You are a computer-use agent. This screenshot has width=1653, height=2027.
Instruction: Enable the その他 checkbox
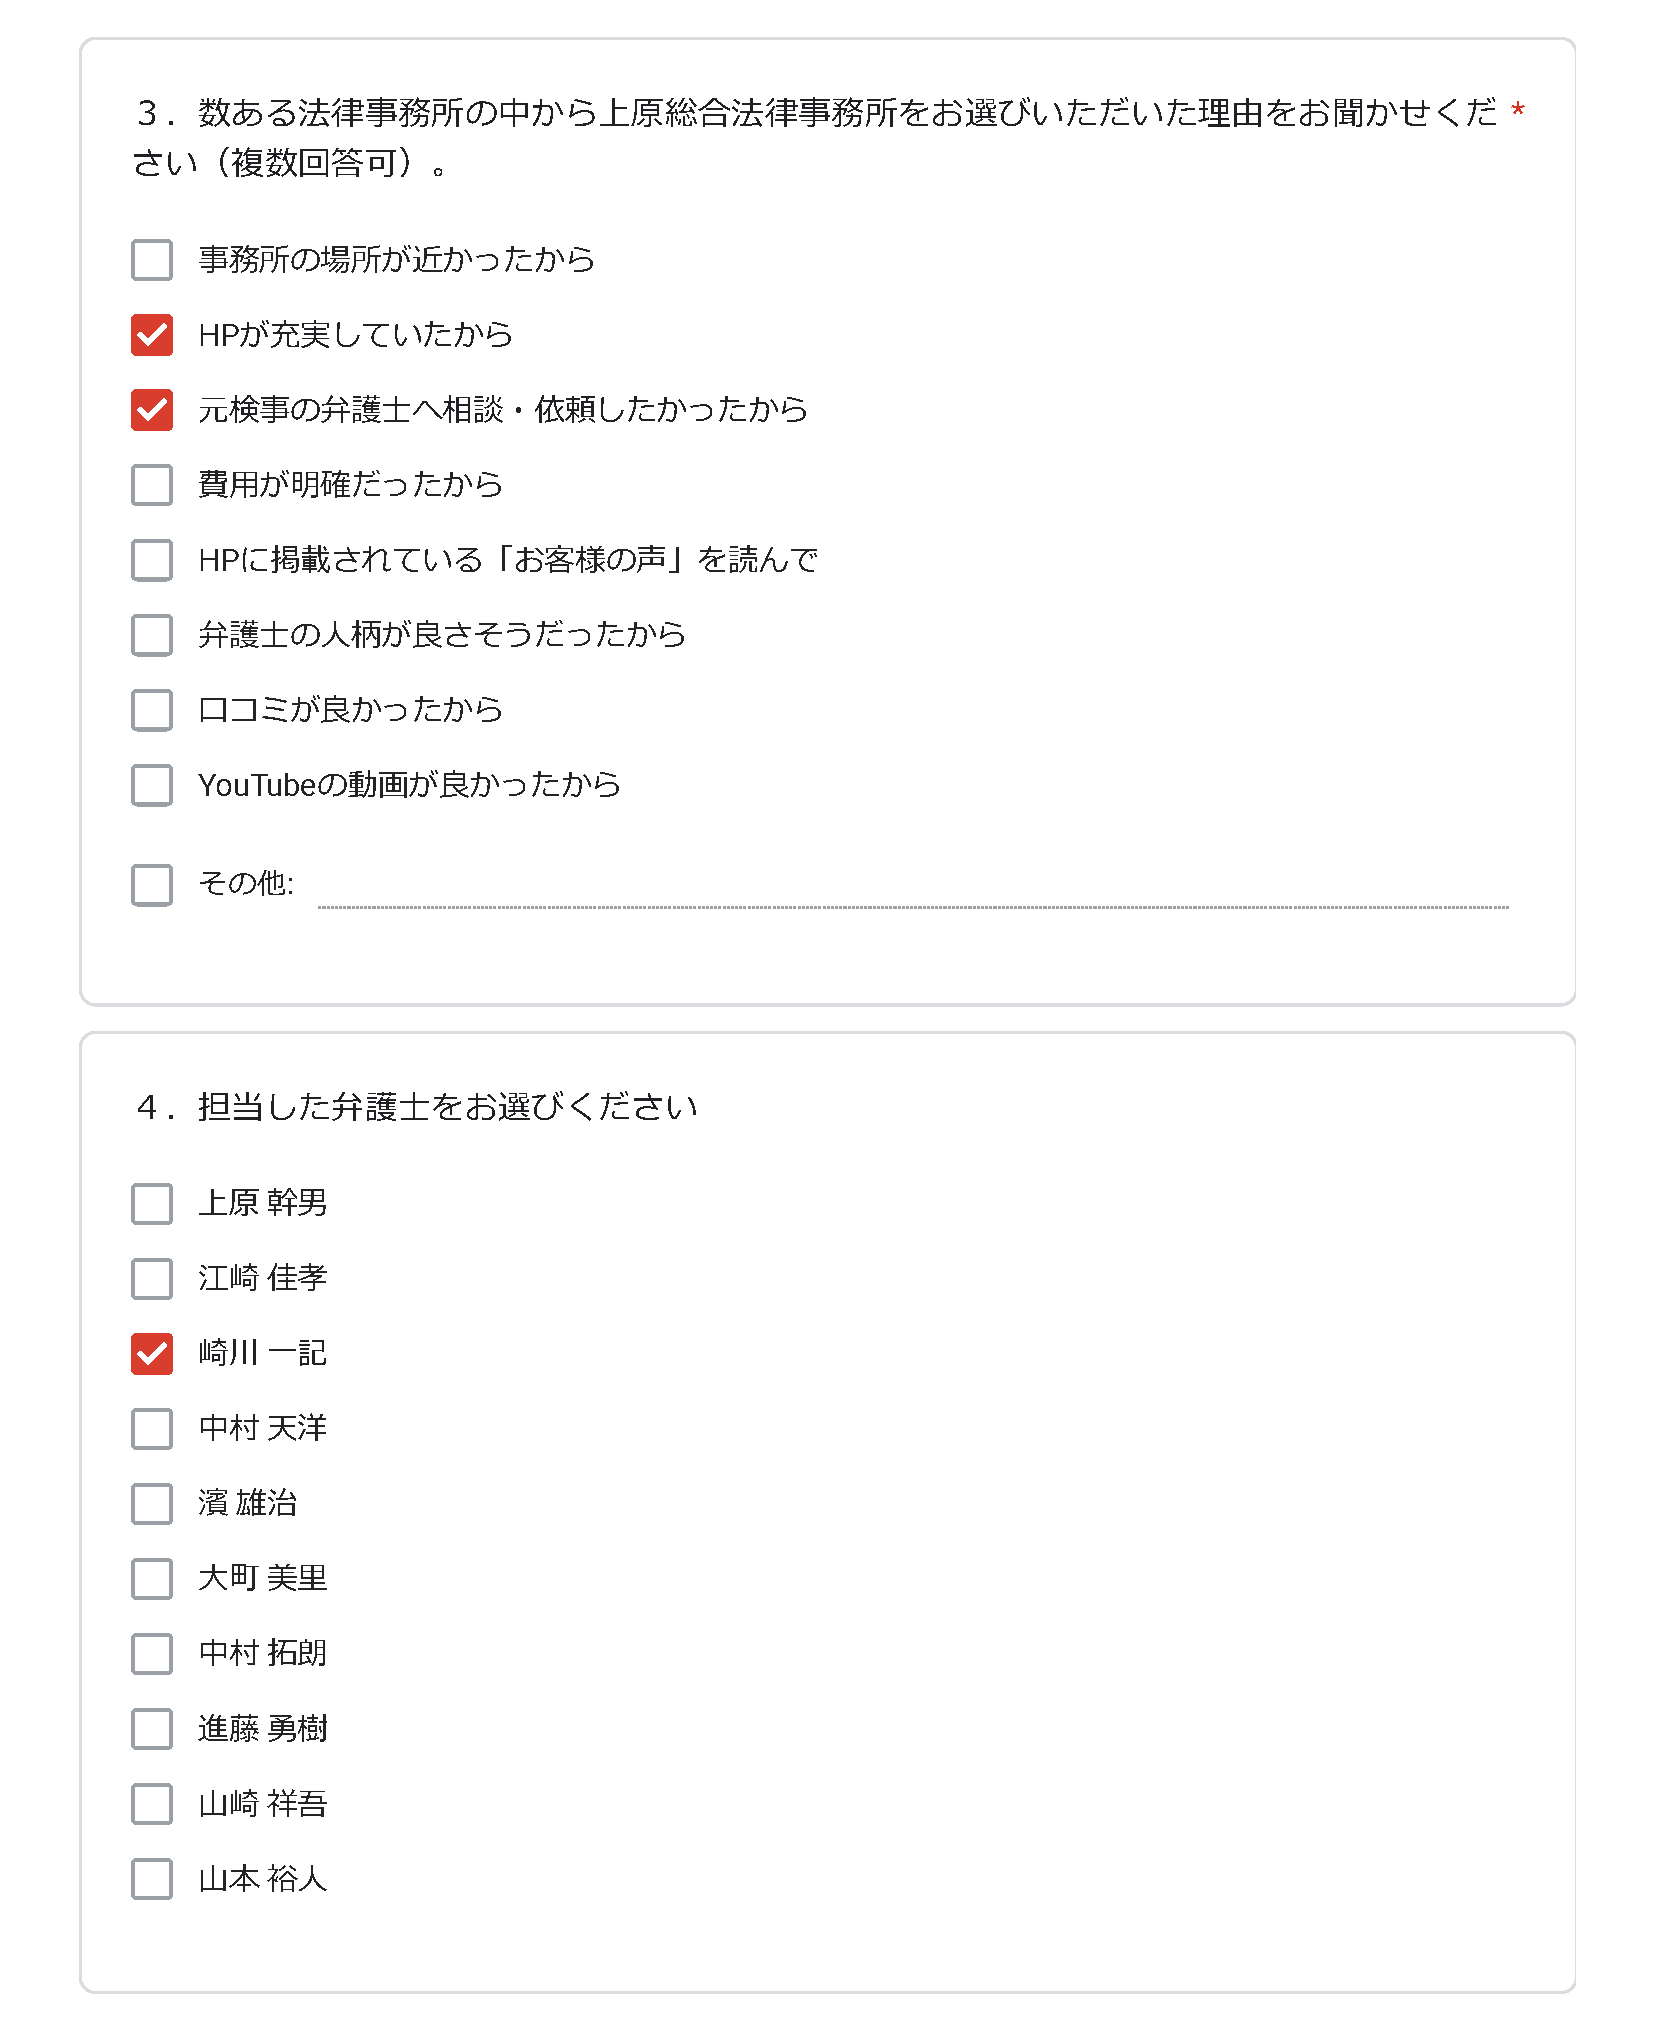(x=152, y=885)
